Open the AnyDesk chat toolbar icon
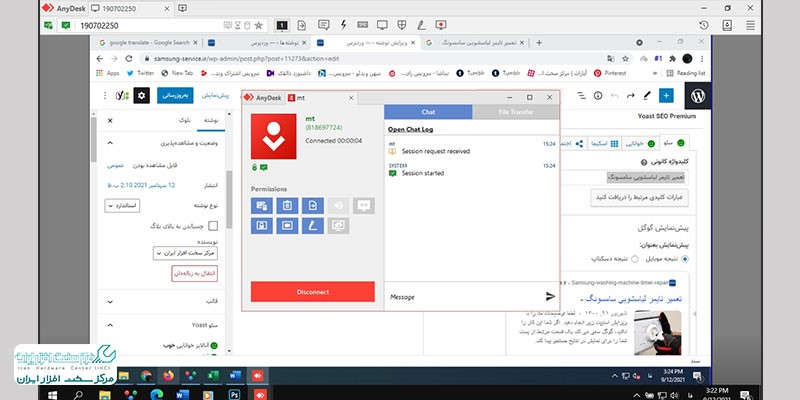 coord(323,25)
